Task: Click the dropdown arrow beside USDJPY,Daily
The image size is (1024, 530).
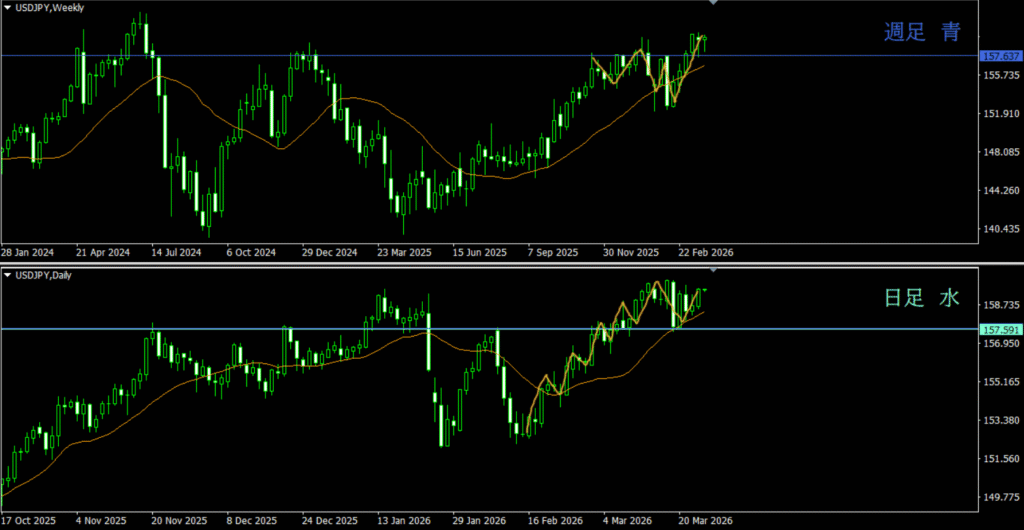Action: 8,274
